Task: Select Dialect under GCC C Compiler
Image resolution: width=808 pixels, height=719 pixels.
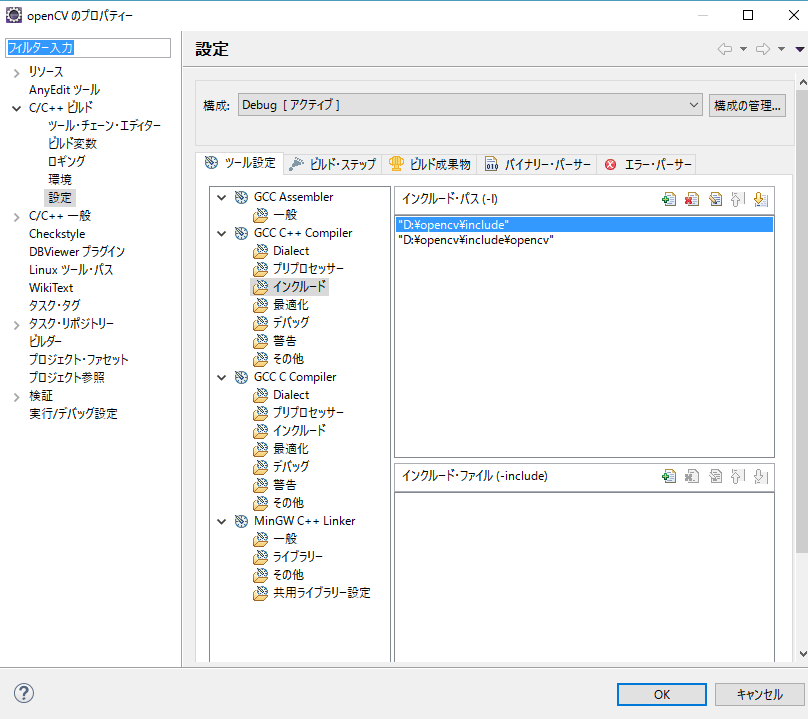Action: tap(291, 395)
